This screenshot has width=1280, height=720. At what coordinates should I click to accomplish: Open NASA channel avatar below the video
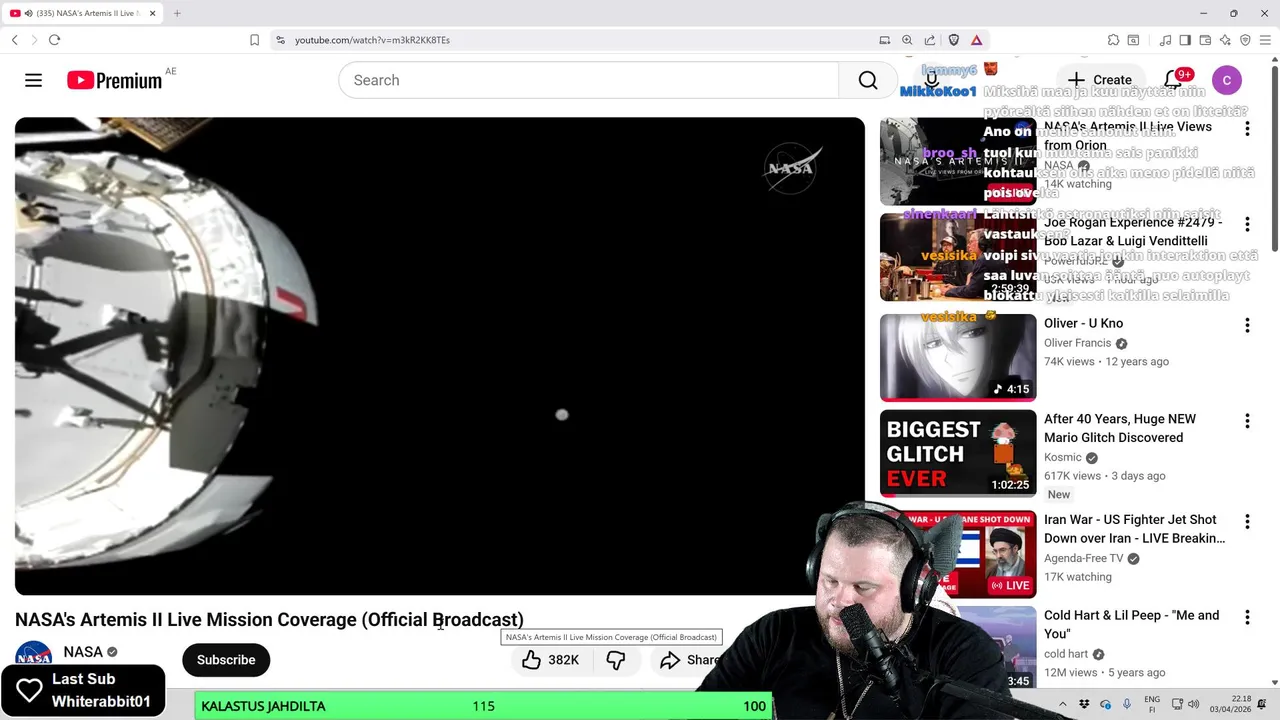(33, 658)
